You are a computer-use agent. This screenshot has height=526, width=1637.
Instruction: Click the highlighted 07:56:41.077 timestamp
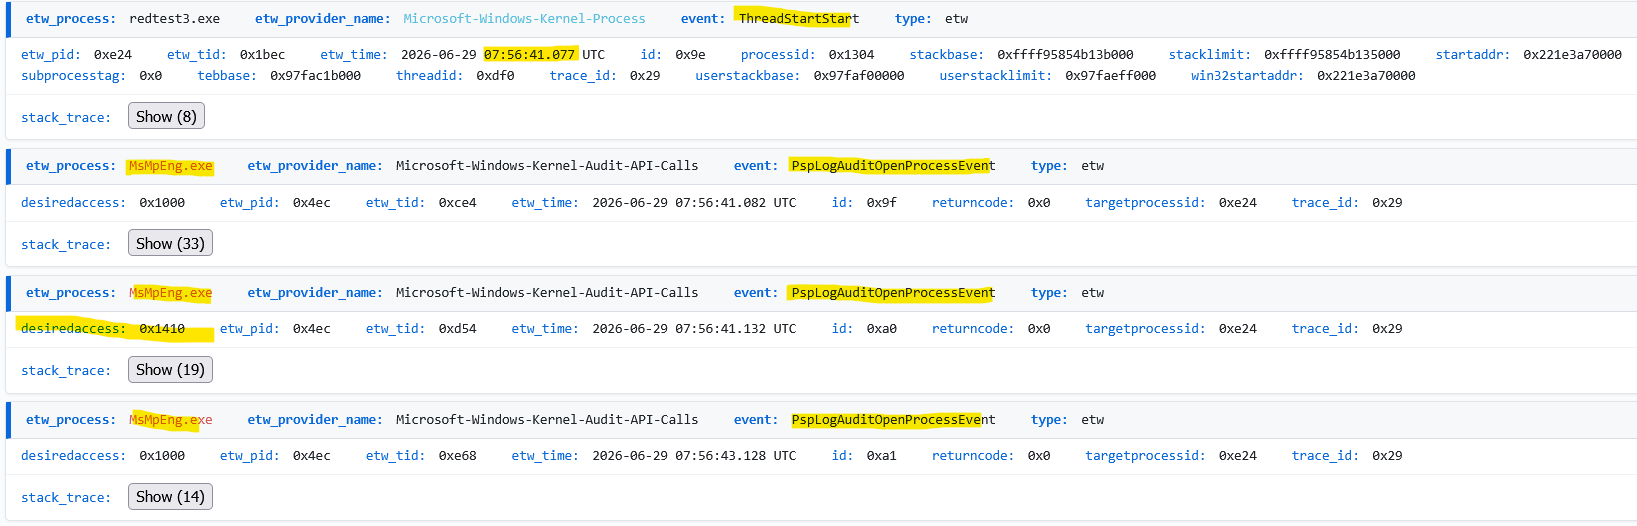click(x=530, y=55)
